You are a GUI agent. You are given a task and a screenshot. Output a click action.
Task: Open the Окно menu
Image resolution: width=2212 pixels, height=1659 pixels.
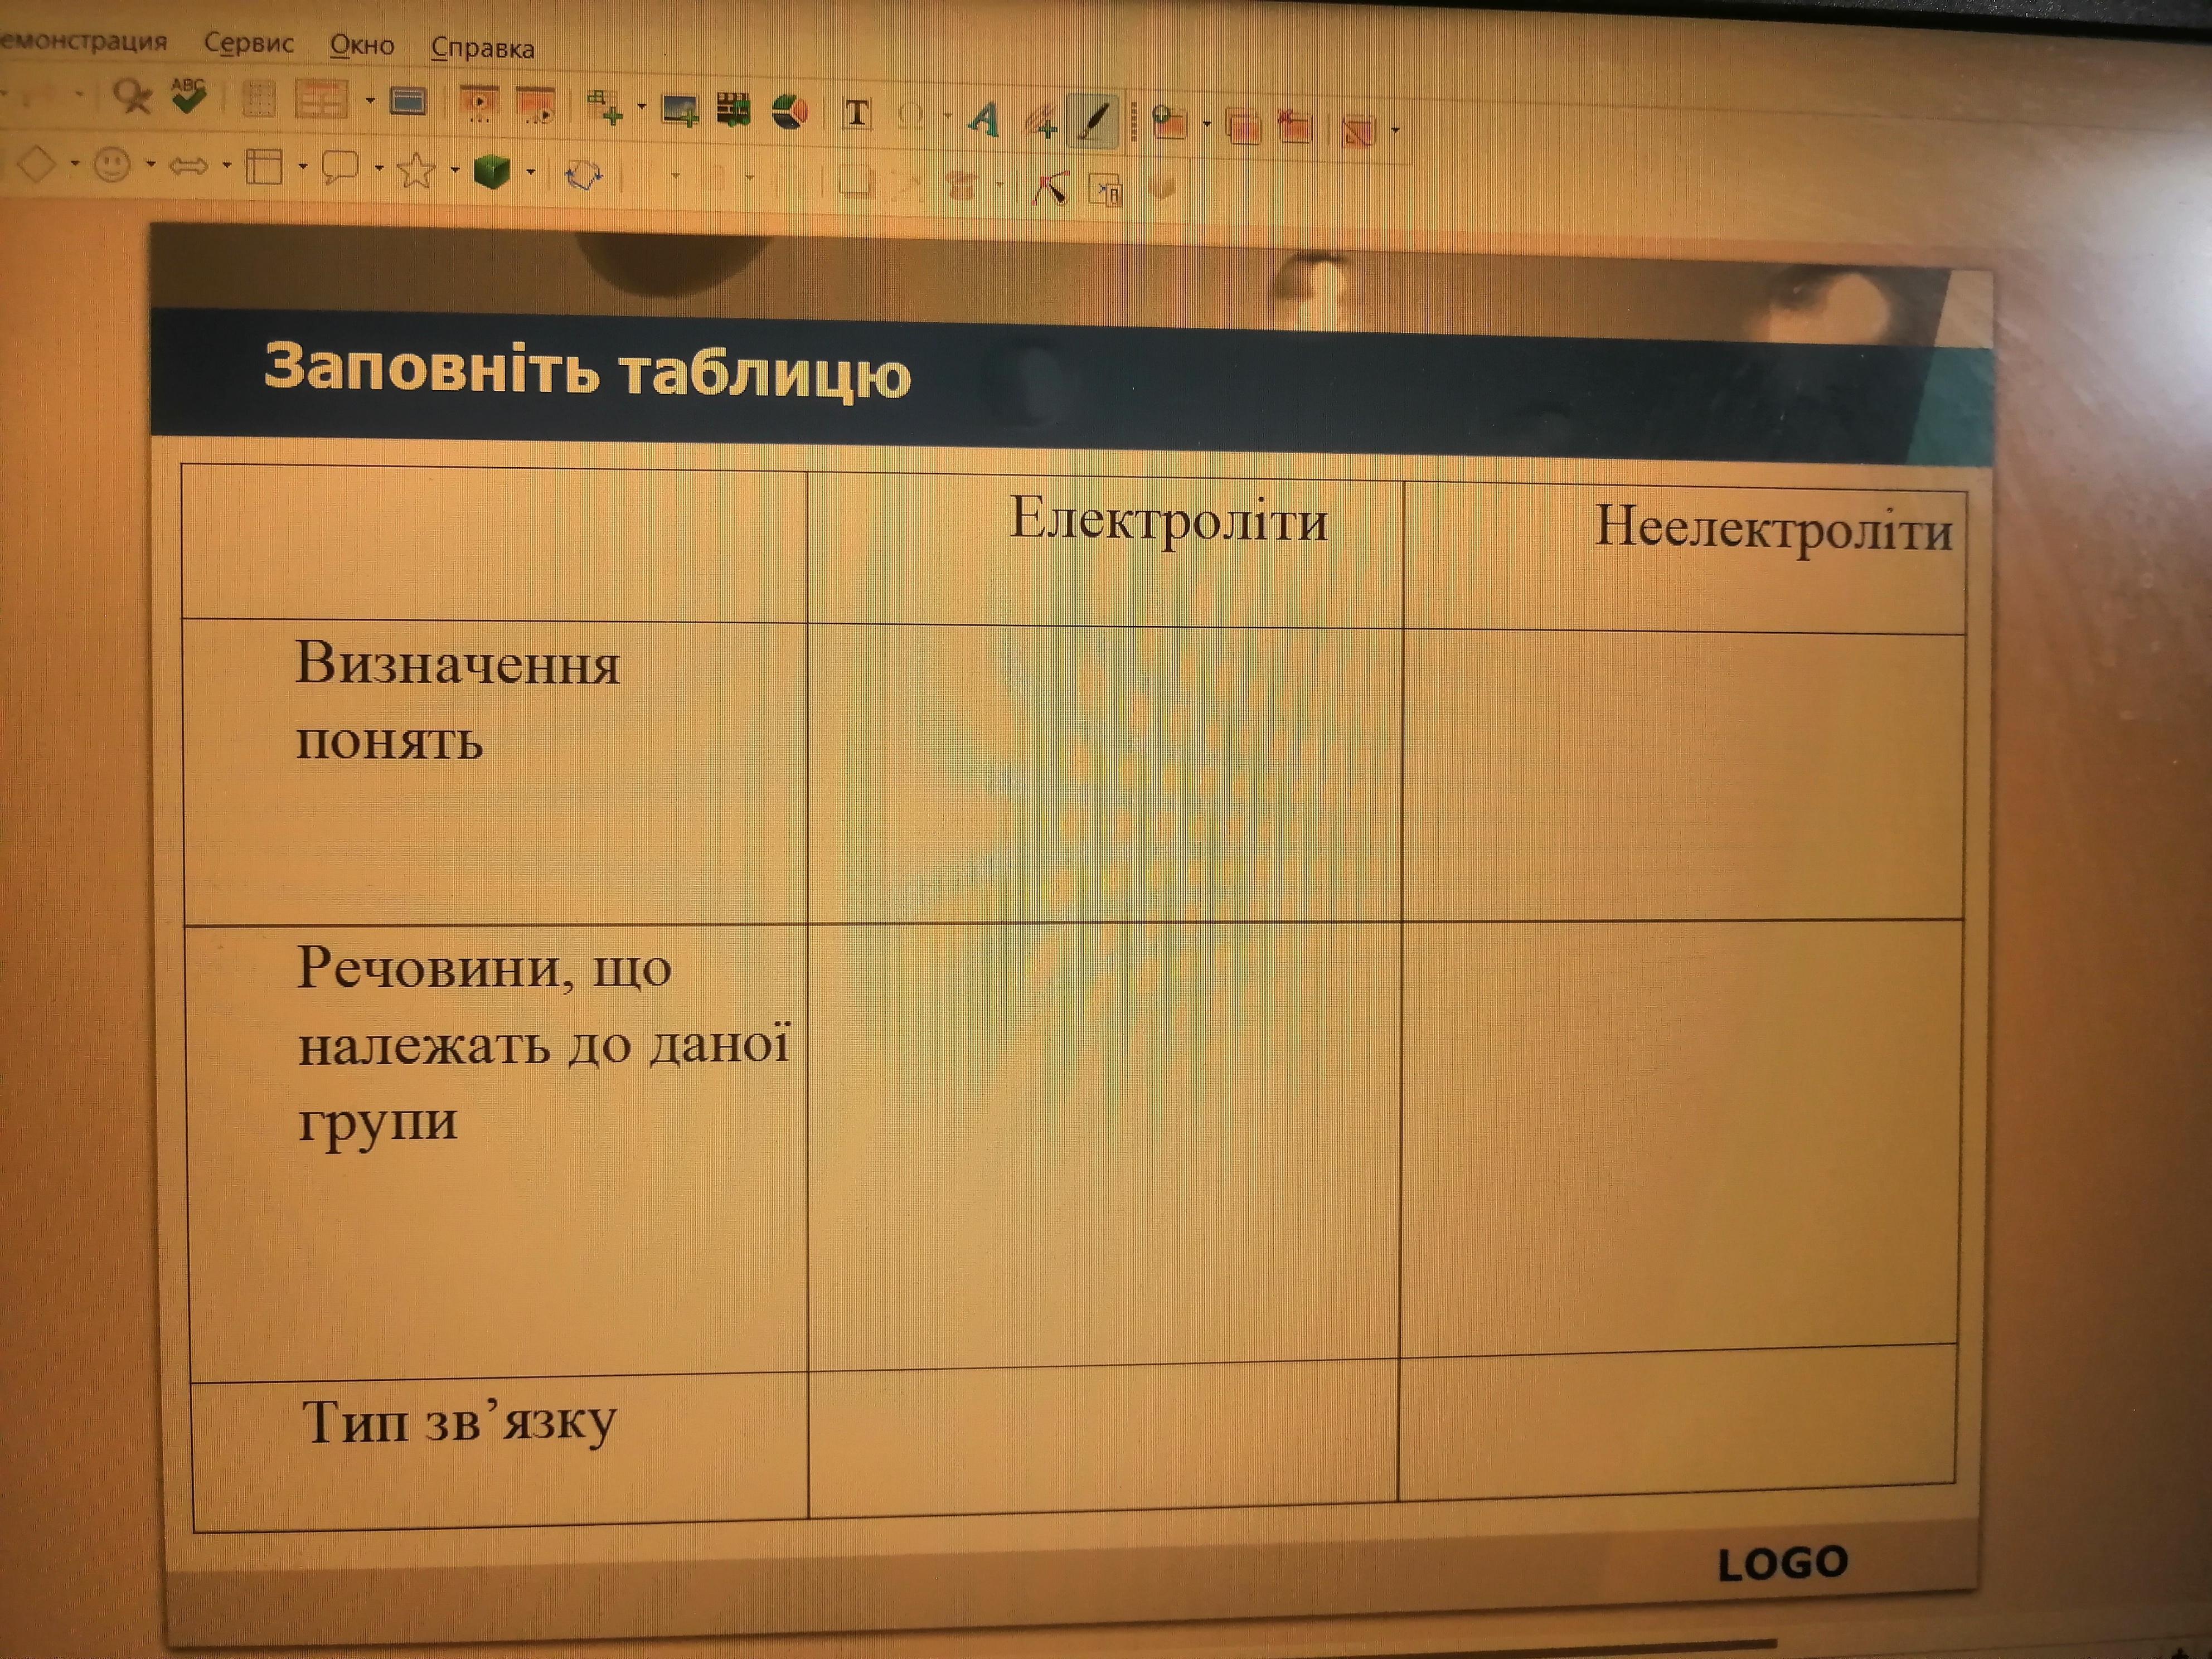coord(362,45)
